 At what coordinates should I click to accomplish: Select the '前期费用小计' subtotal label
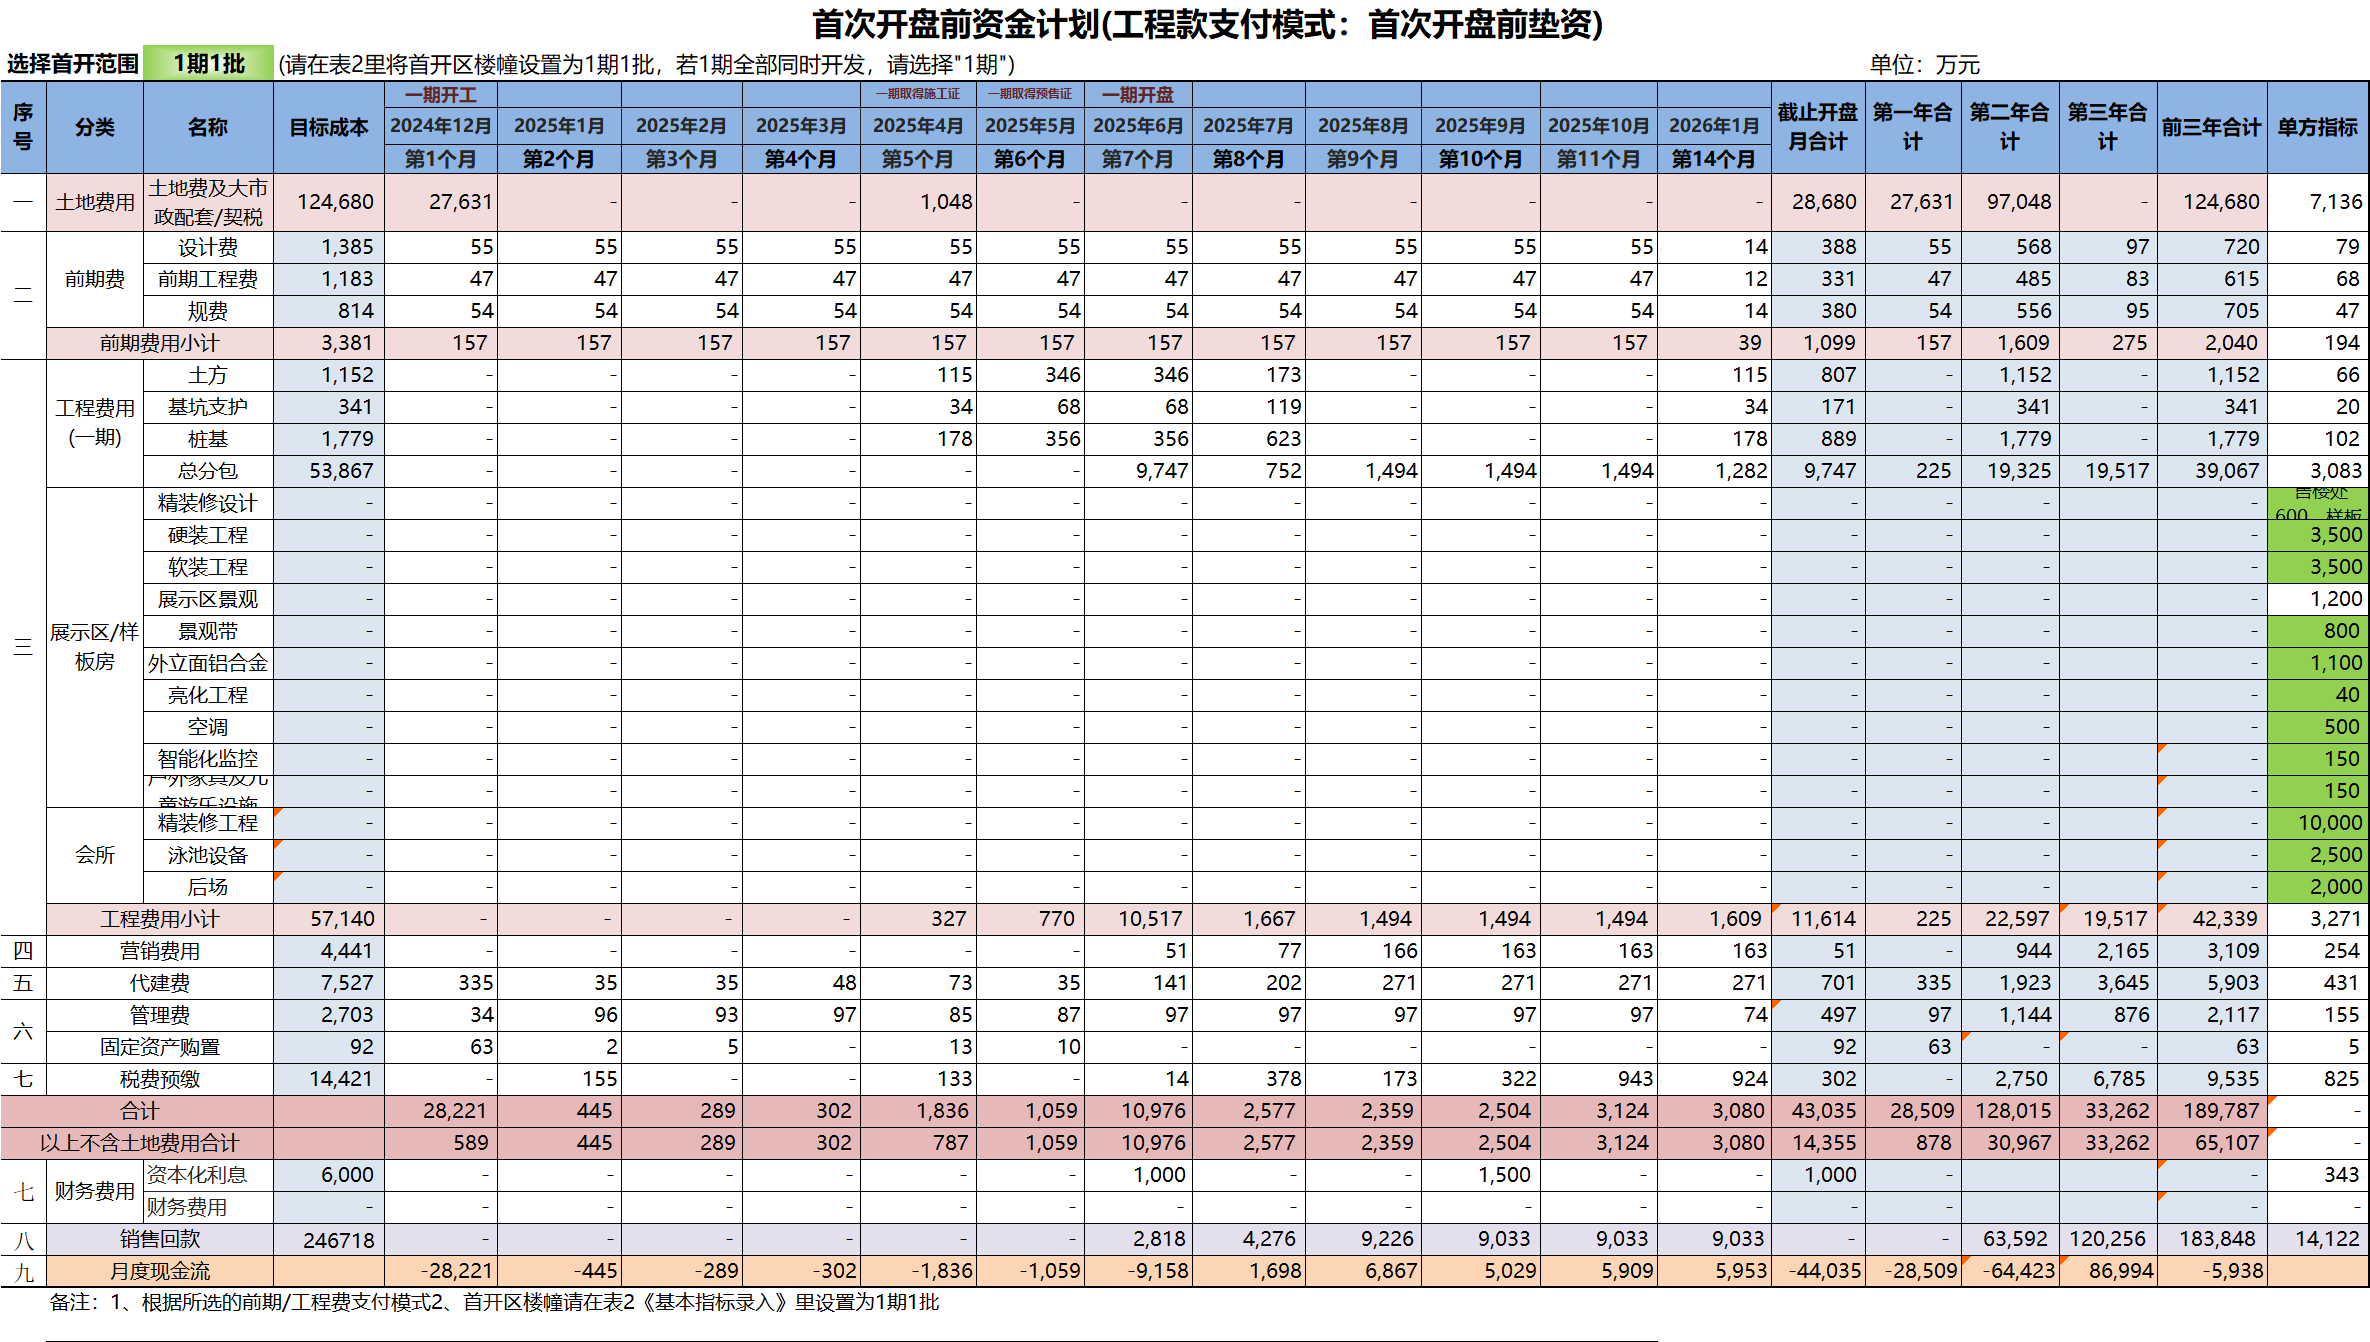click(159, 343)
